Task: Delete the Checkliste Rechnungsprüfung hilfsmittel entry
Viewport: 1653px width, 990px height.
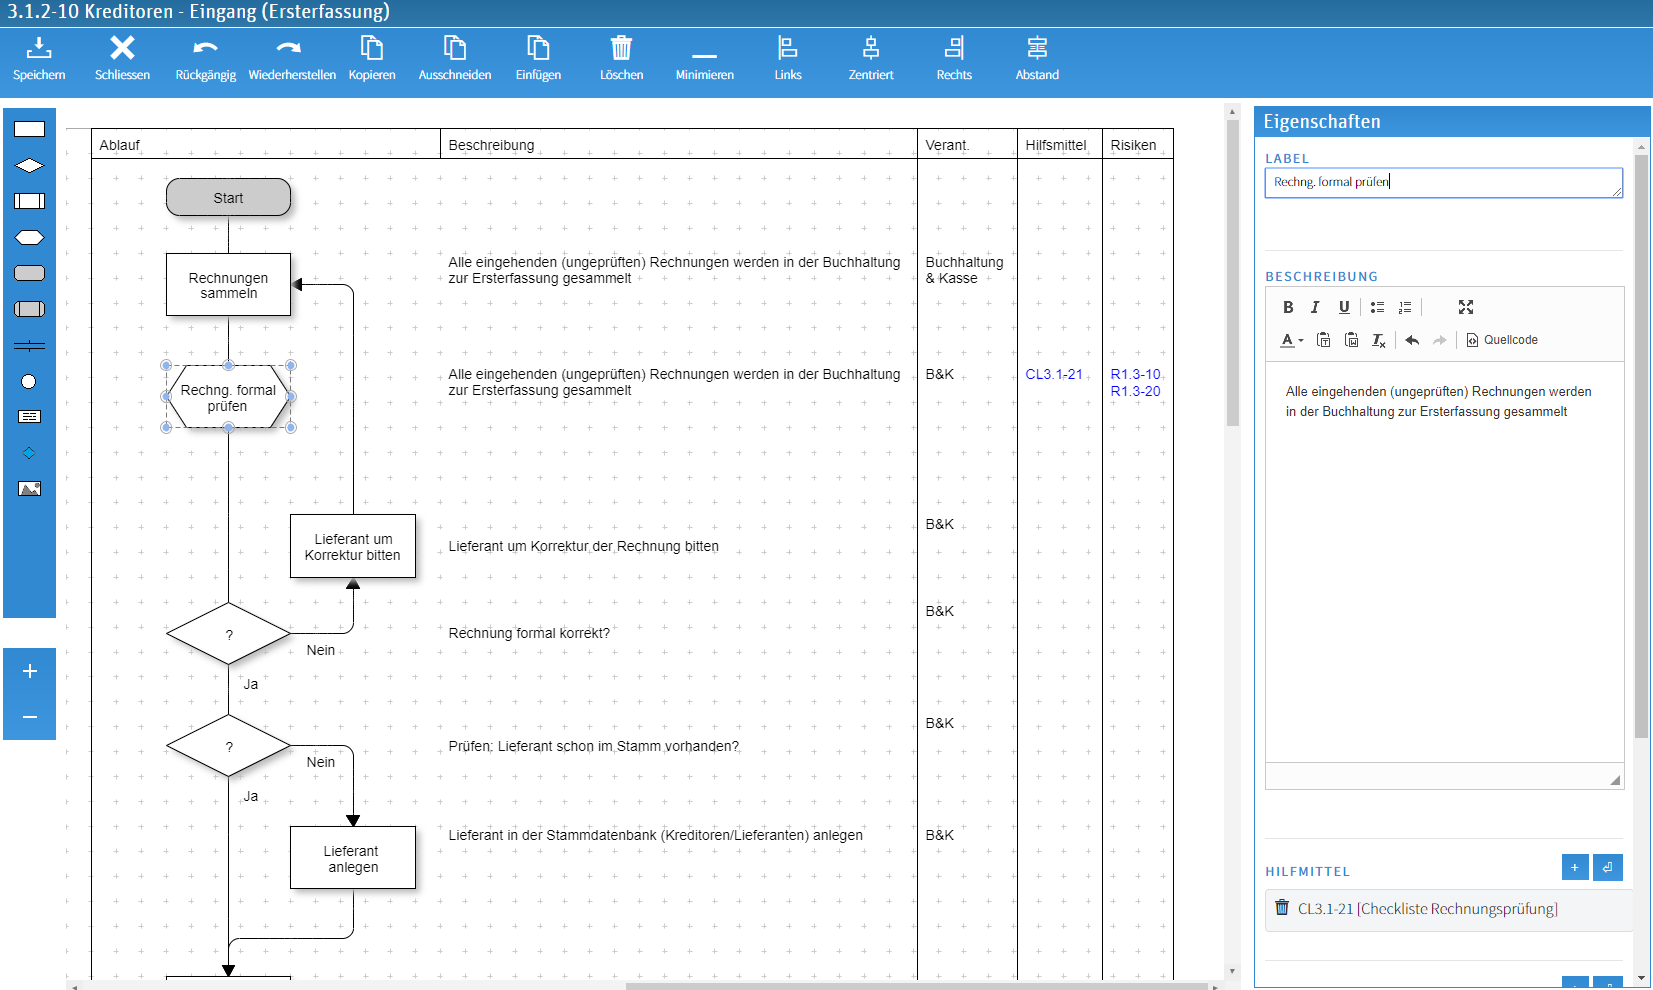Action: pos(1282,908)
